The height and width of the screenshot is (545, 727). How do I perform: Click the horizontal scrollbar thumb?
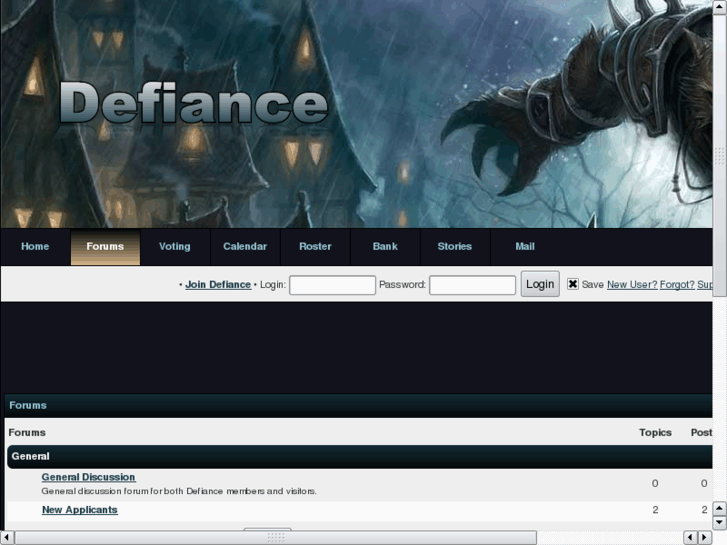pos(276,537)
